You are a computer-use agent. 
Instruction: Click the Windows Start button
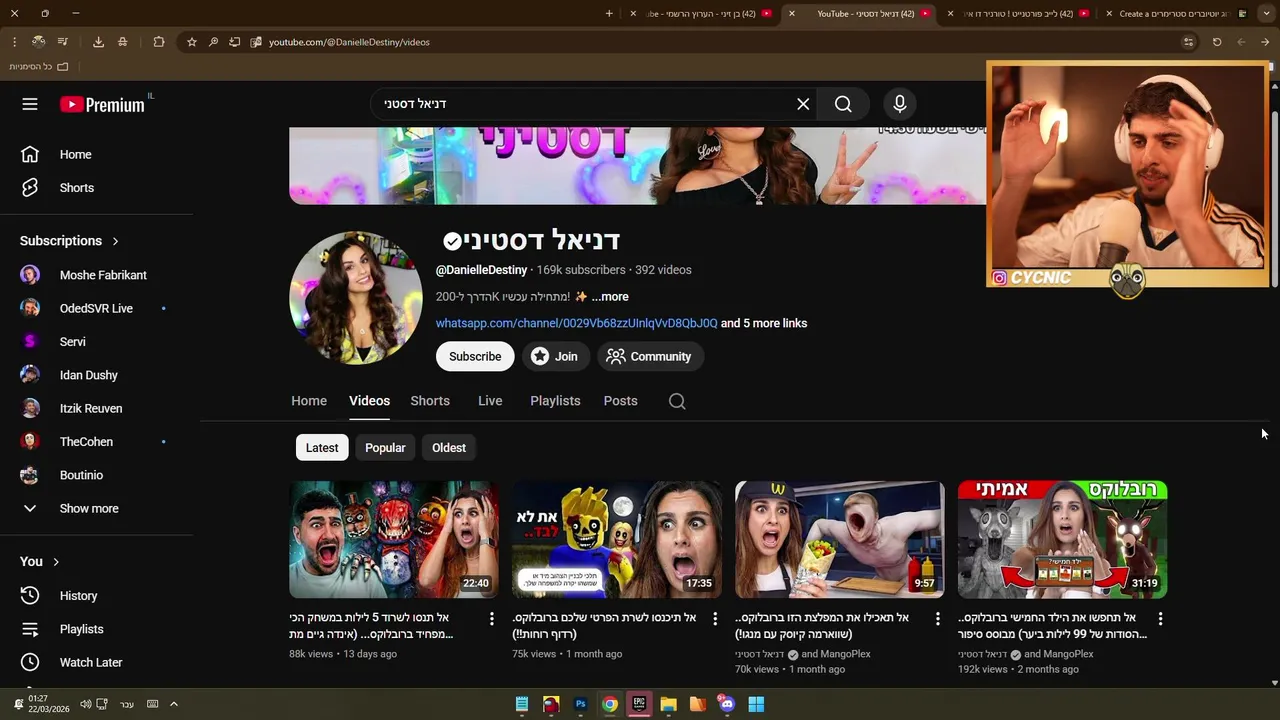pyautogui.click(x=756, y=704)
